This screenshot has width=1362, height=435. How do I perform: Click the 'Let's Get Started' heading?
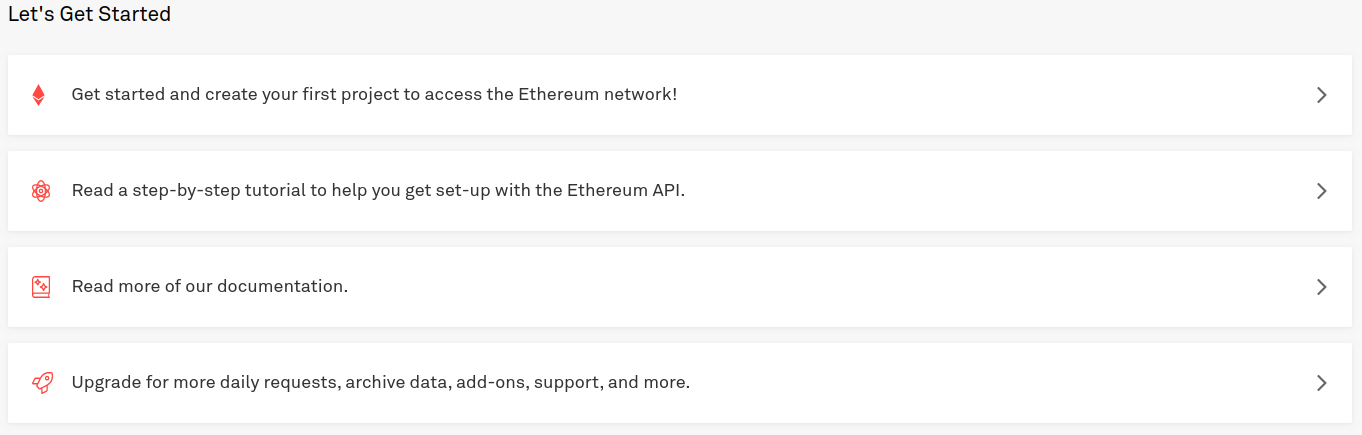click(89, 15)
